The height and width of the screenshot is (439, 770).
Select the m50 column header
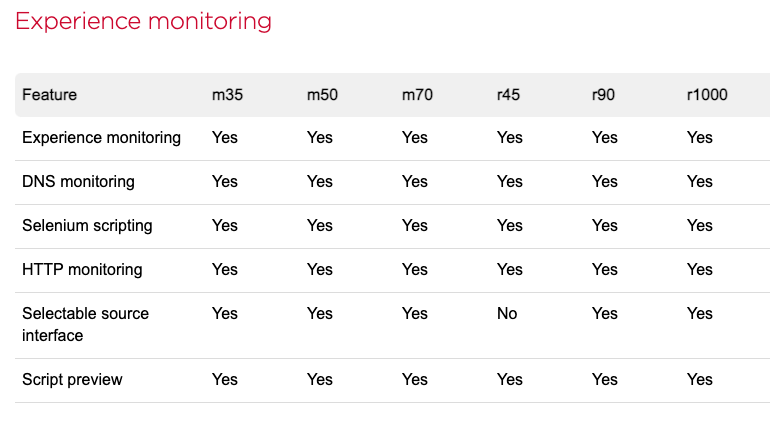(322, 95)
